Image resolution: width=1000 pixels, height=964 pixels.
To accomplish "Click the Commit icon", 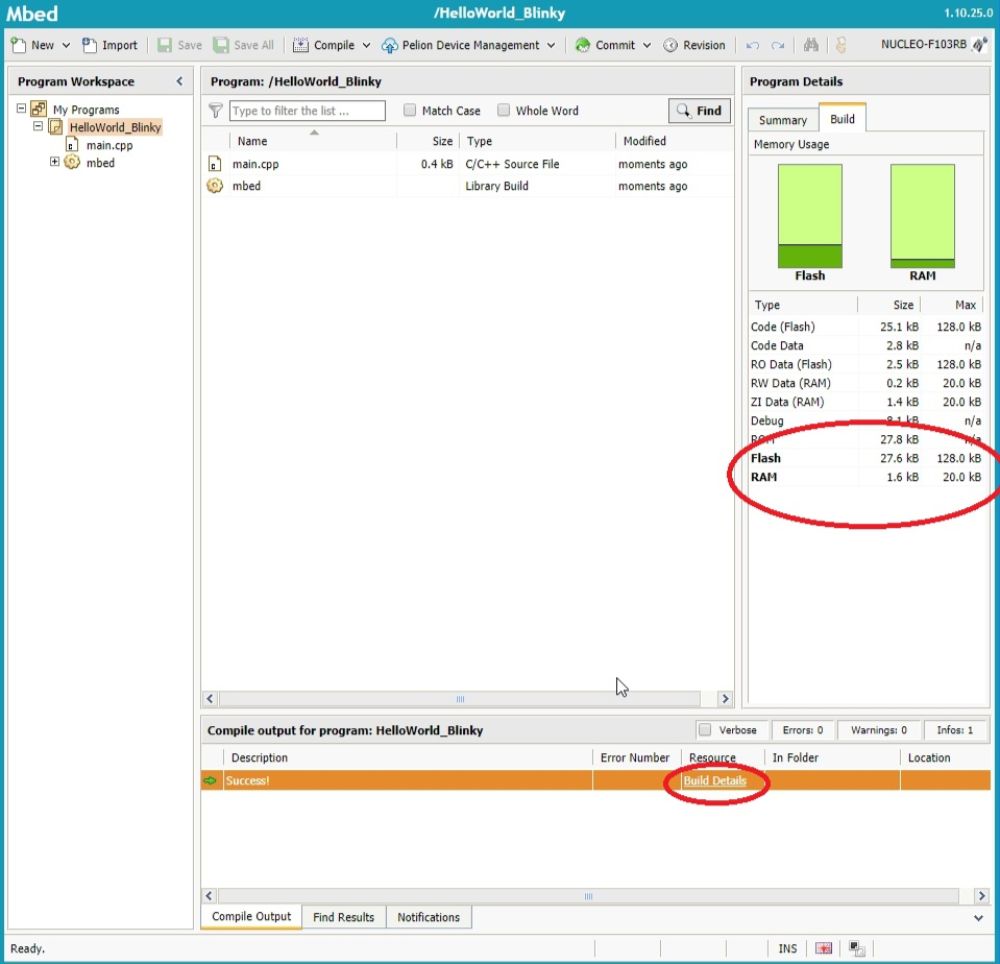I will pyautogui.click(x=582, y=45).
